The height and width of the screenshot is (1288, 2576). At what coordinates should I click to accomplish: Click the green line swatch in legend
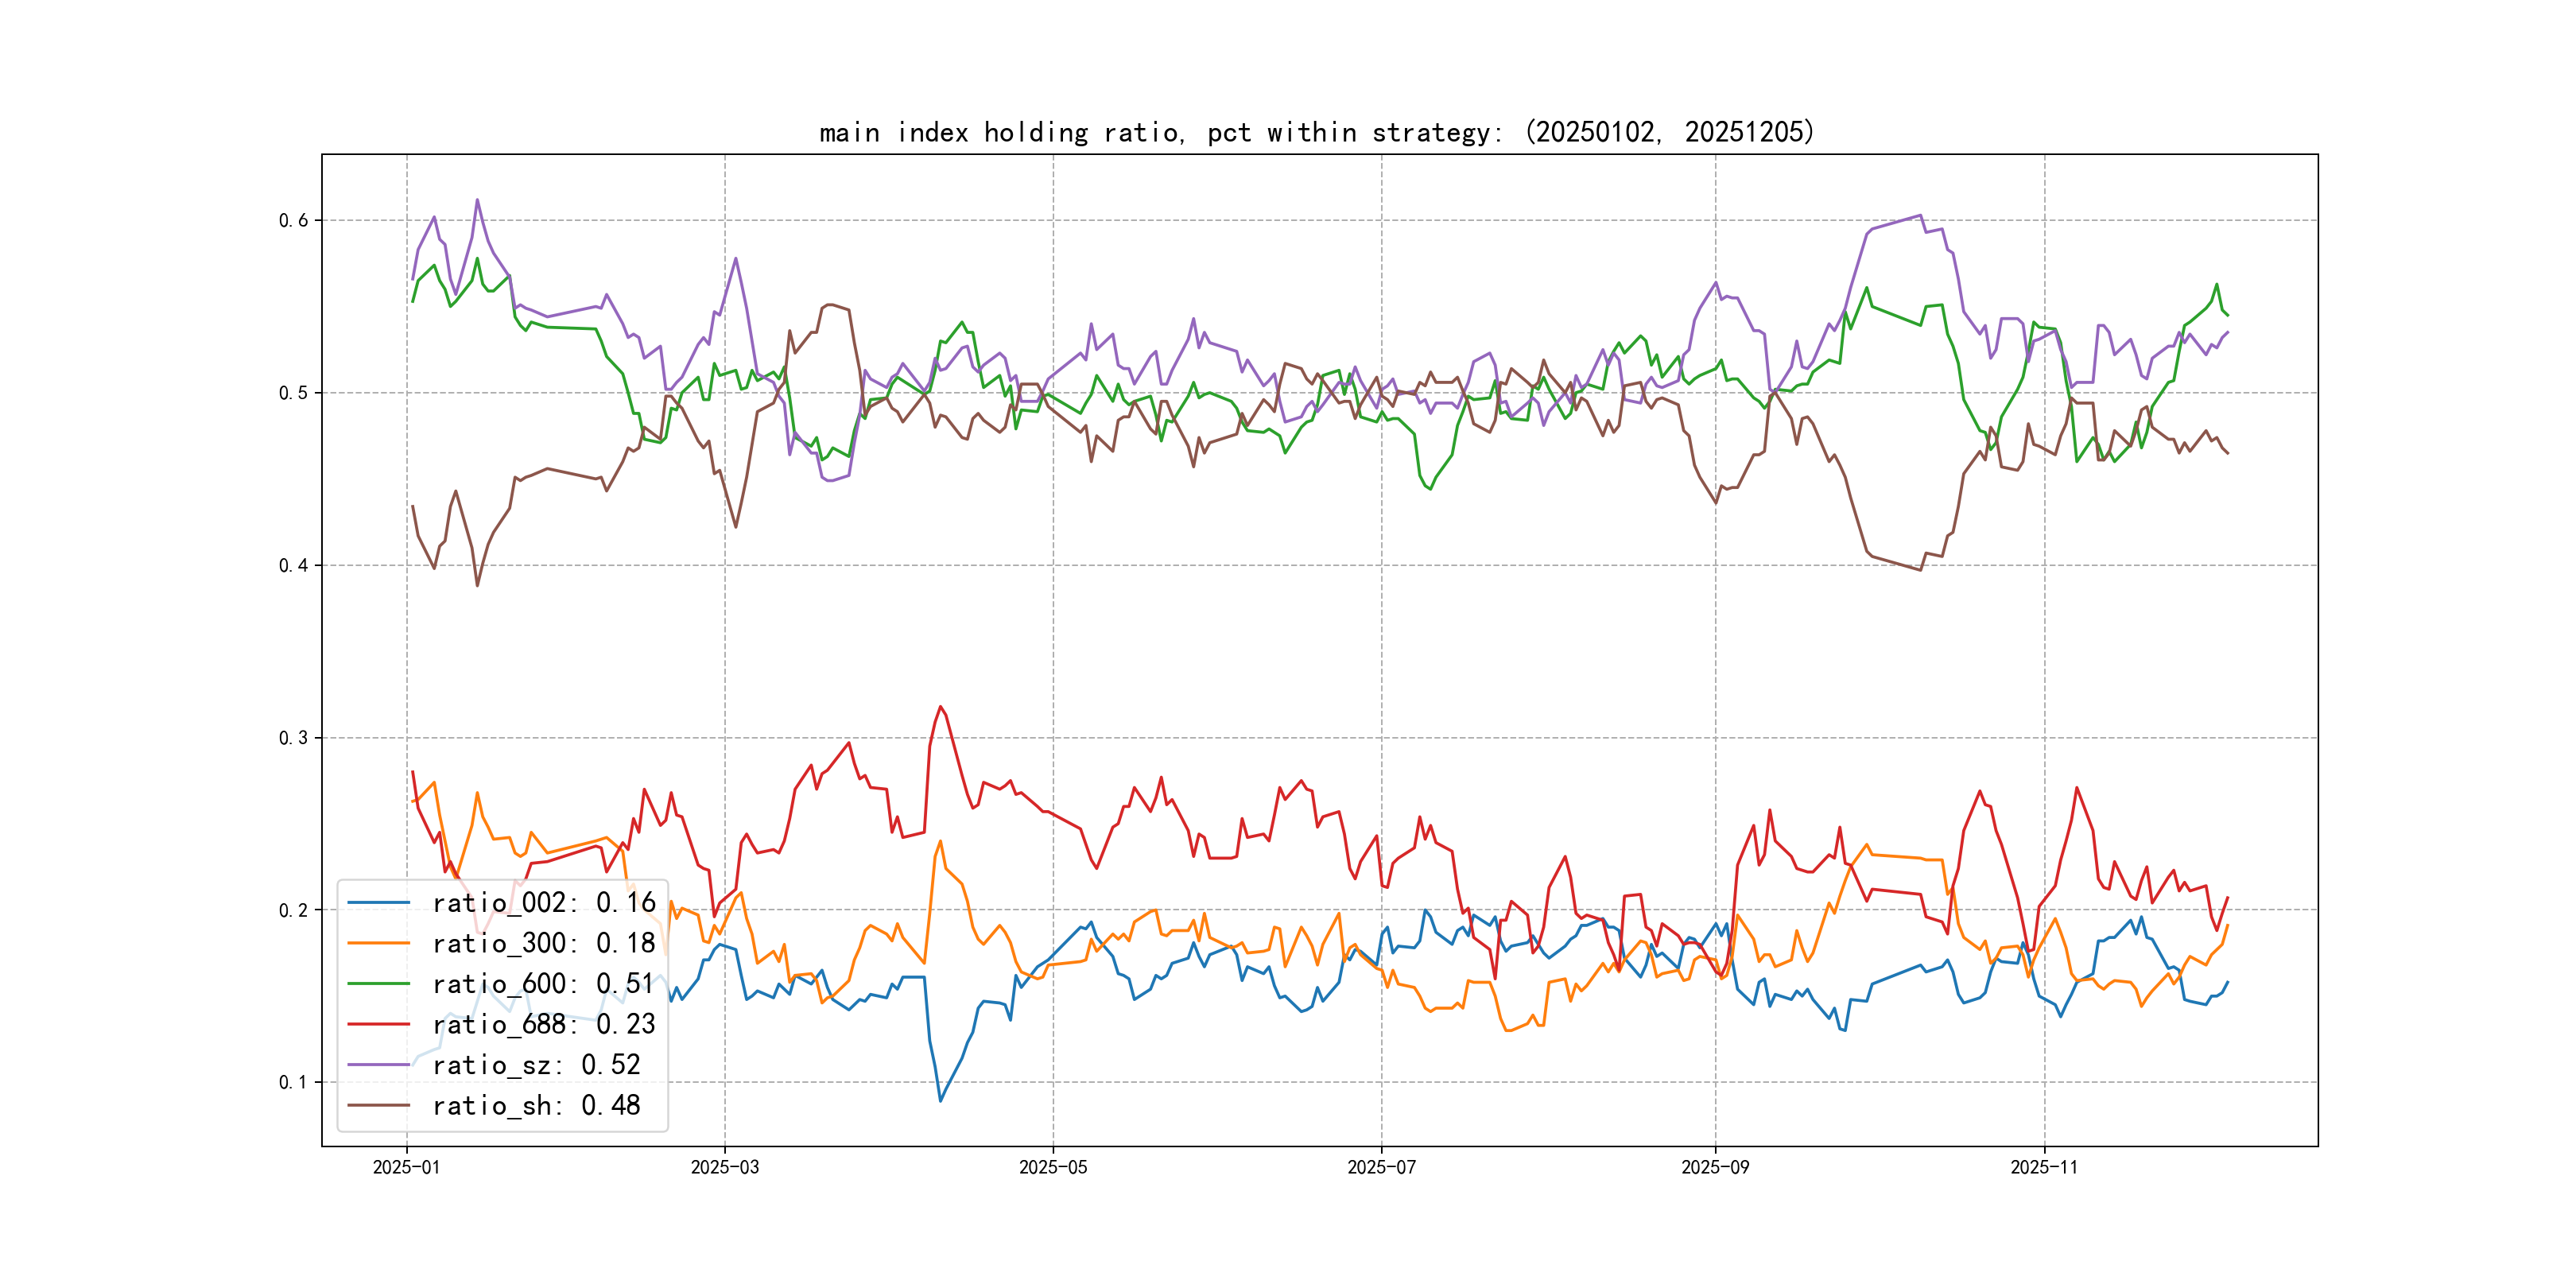[x=379, y=984]
